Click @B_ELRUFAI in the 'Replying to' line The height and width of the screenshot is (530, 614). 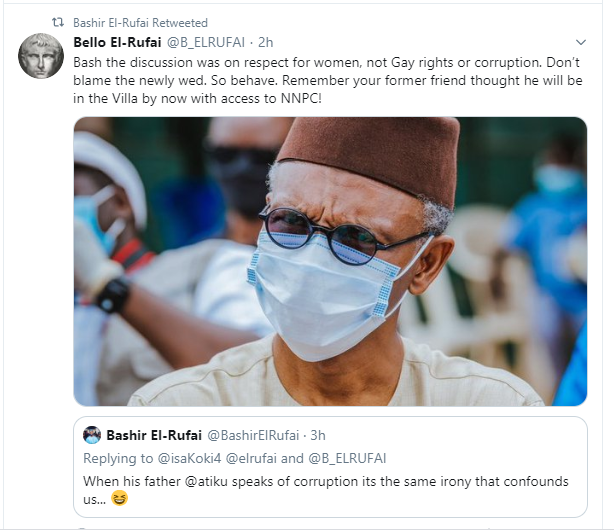point(350,458)
